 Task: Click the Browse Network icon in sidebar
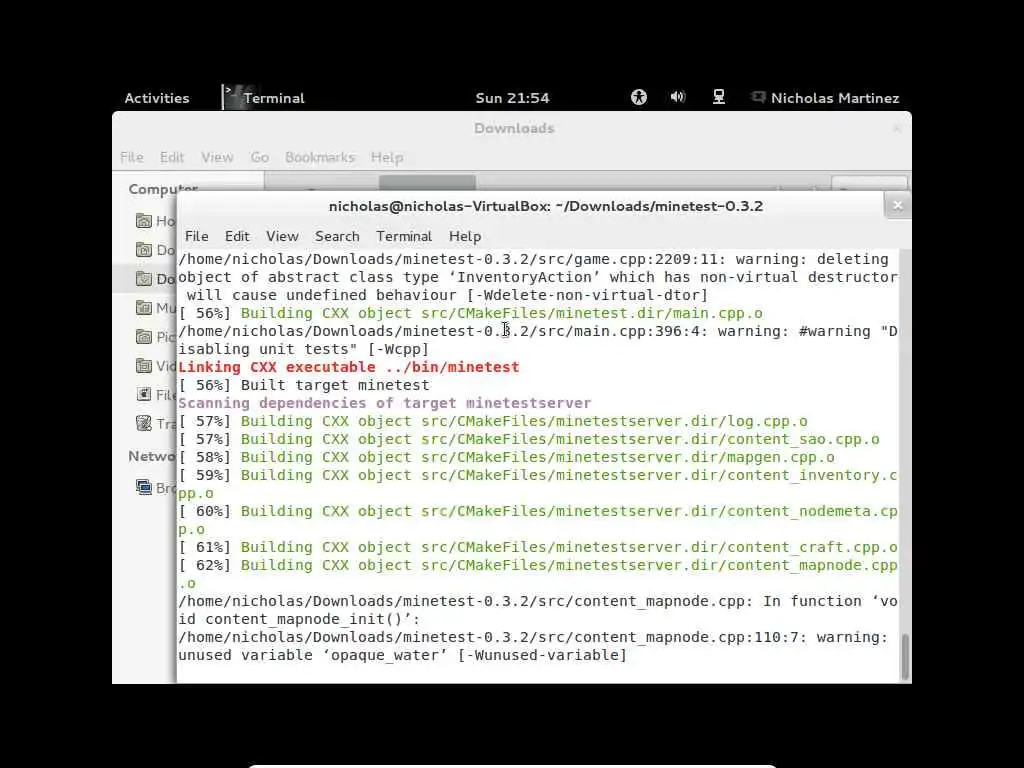pos(144,487)
